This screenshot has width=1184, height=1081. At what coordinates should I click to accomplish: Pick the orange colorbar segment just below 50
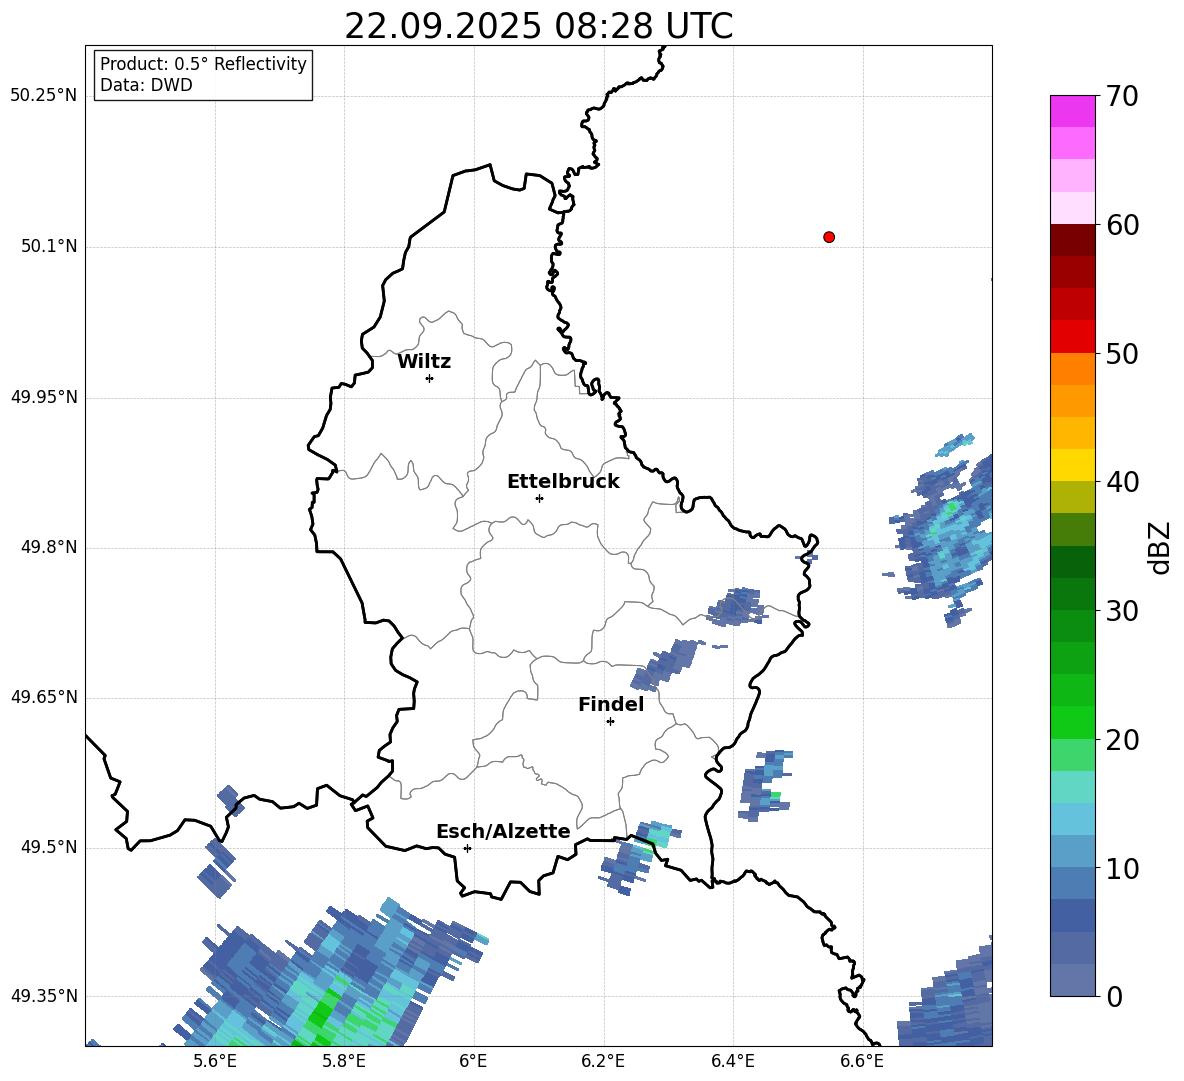pos(1072,368)
